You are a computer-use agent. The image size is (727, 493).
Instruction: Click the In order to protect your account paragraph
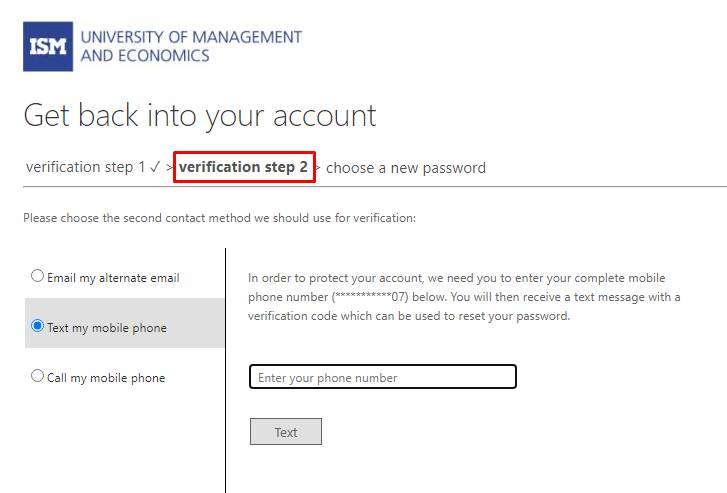pyautogui.click(x=464, y=297)
